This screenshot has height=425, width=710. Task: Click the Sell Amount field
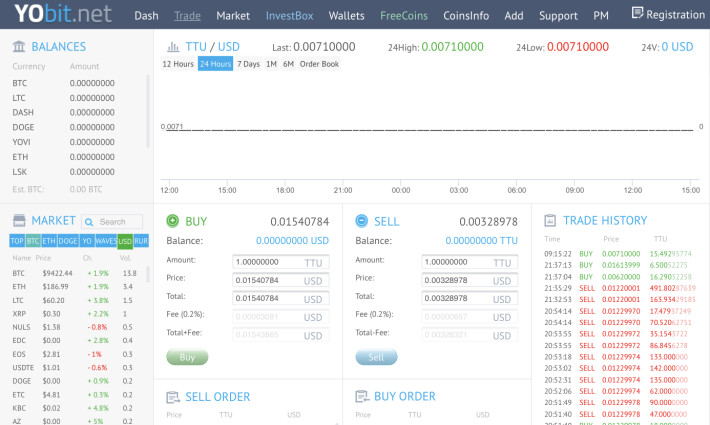[470, 262]
